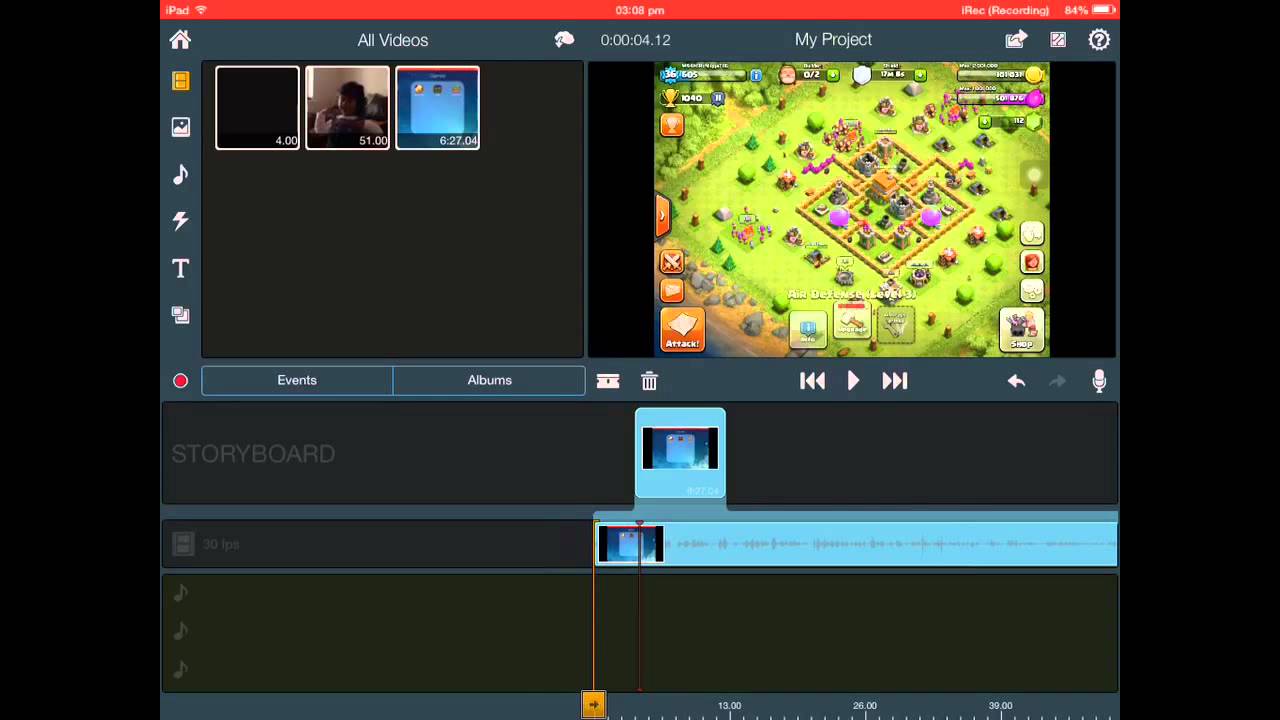Viewport: 1280px width, 720px height.
Task: Click the 0:00:04.12 timecode display
Action: tap(635, 40)
